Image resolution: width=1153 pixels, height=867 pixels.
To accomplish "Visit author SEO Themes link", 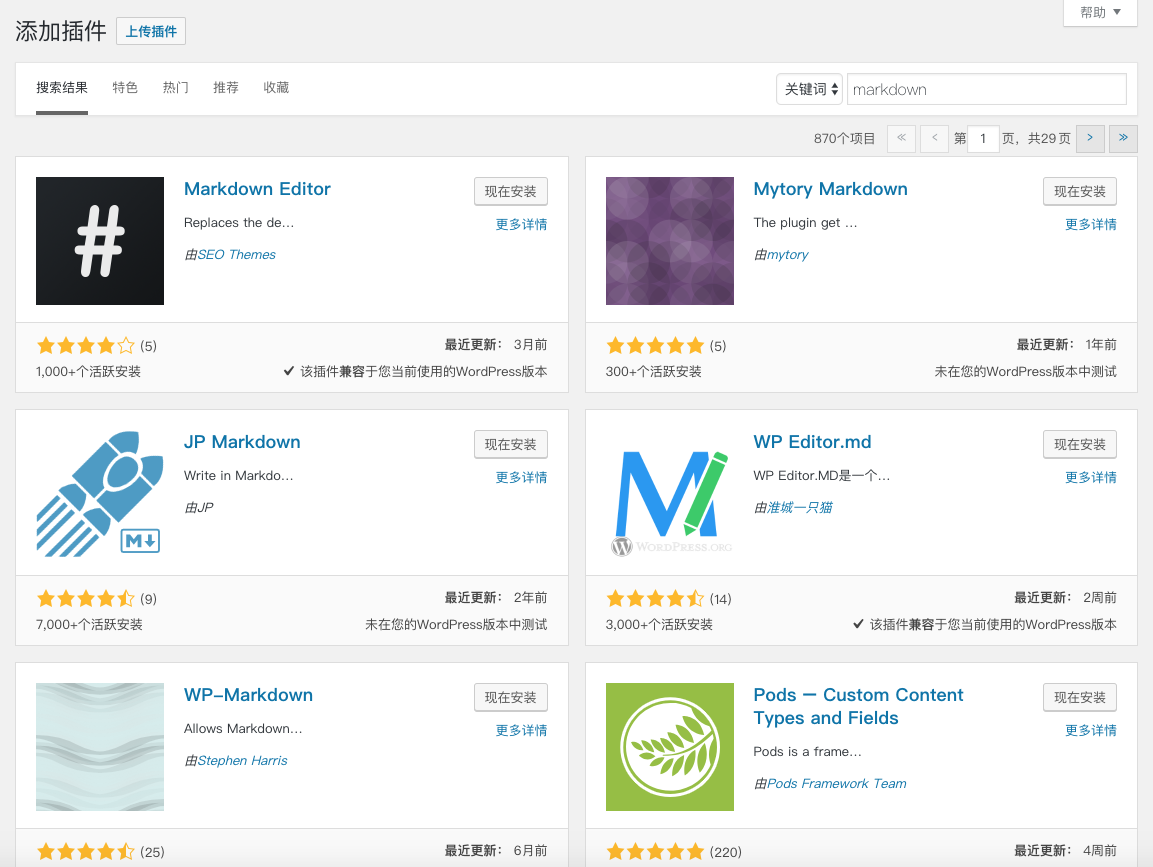I will pos(236,254).
